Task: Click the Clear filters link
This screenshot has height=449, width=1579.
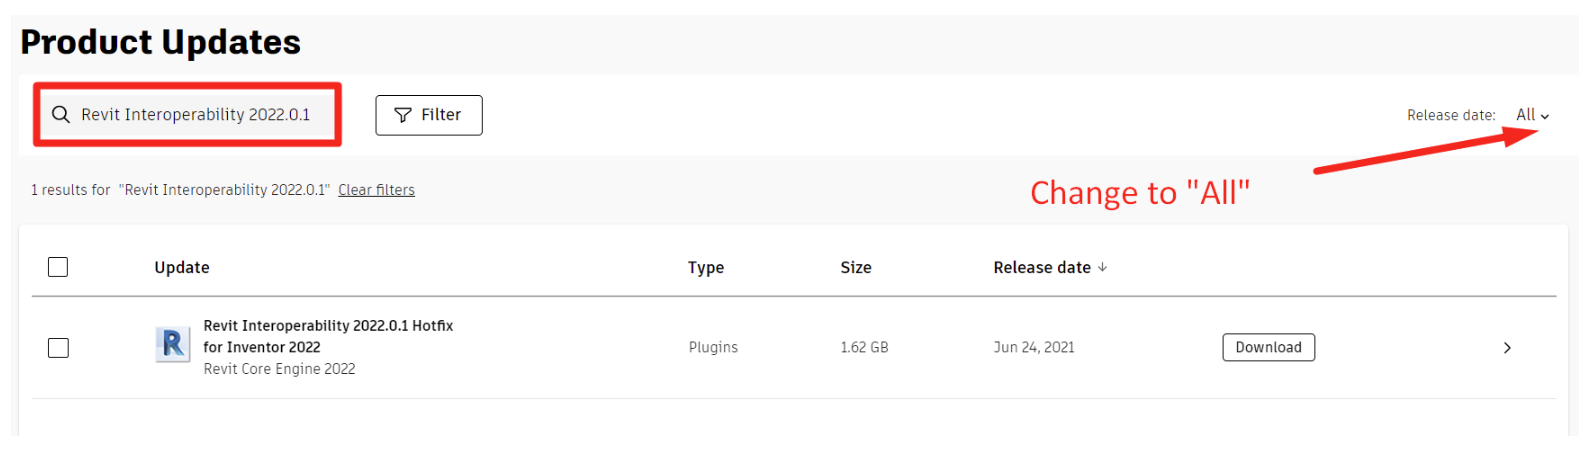Action: pyautogui.click(x=376, y=190)
